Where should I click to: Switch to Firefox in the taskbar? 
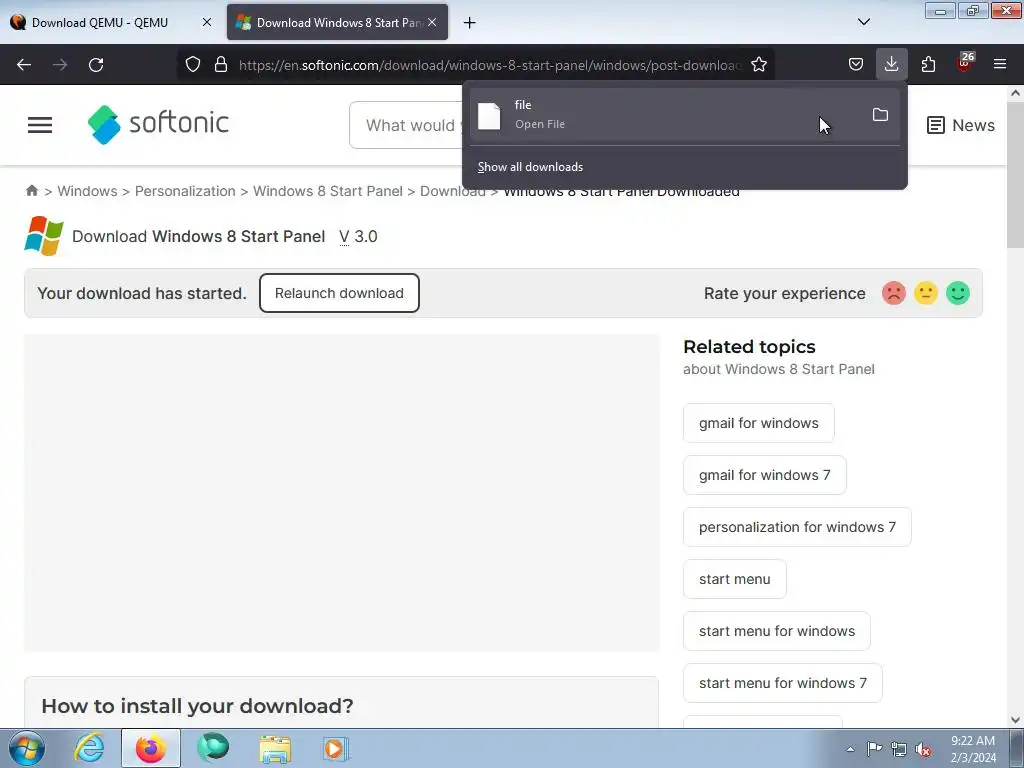click(x=150, y=748)
